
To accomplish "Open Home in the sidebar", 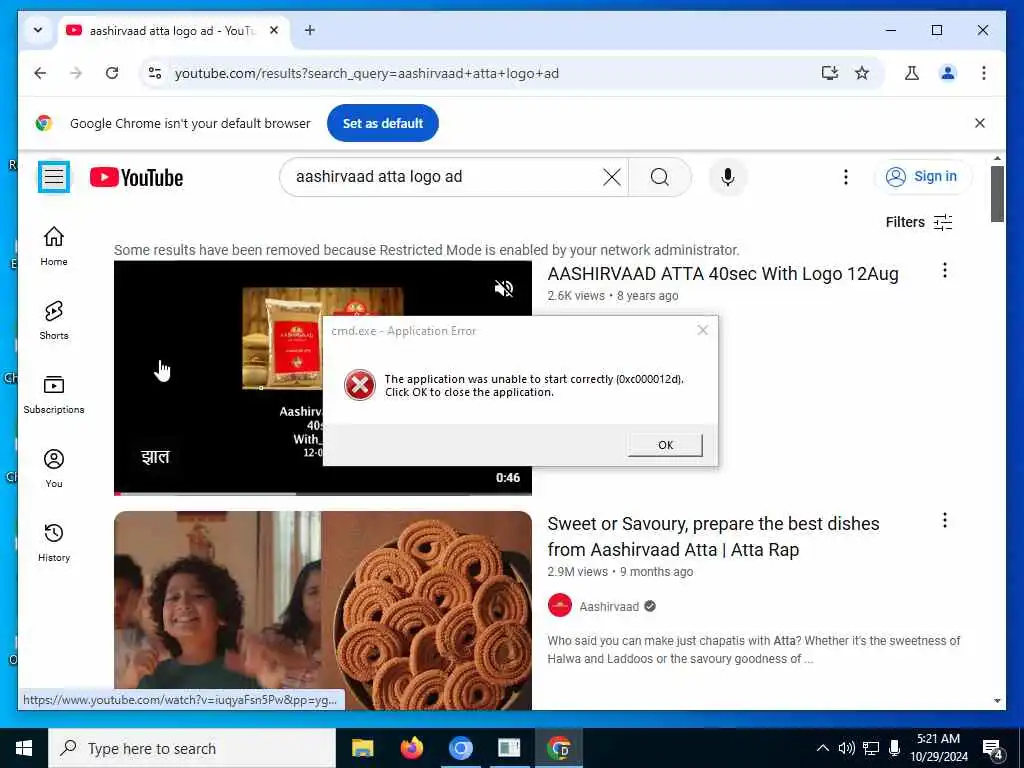I will (x=54, y=246).
